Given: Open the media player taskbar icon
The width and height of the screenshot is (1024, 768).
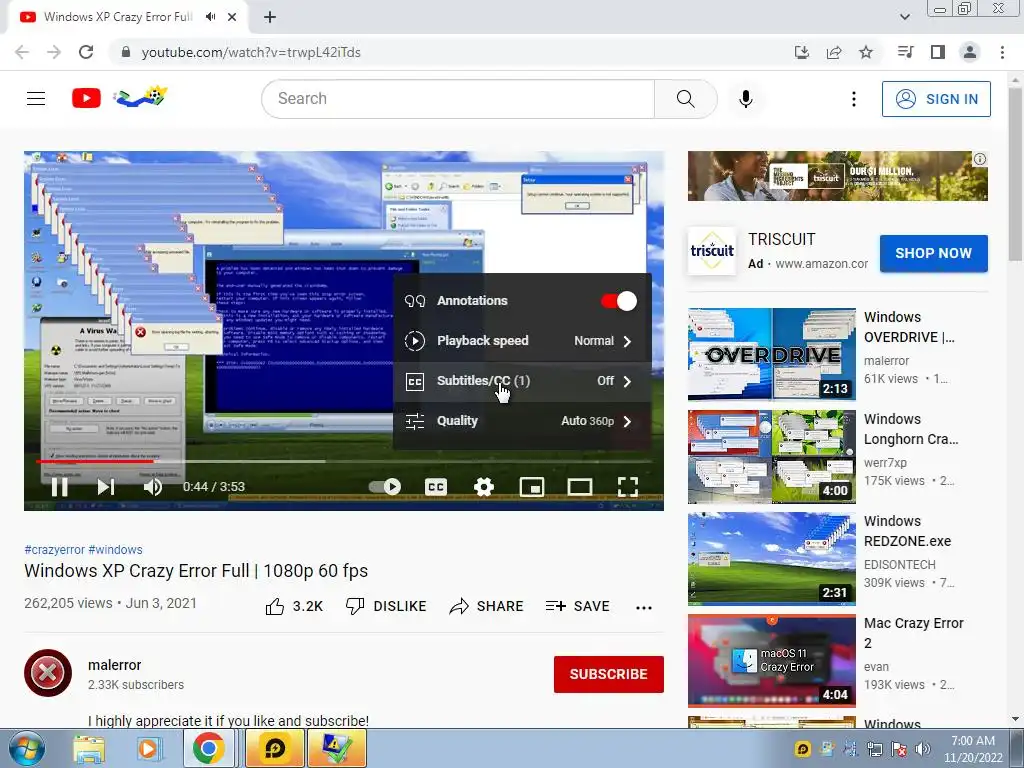Looking at the screenshot, I should click(148, 748).
